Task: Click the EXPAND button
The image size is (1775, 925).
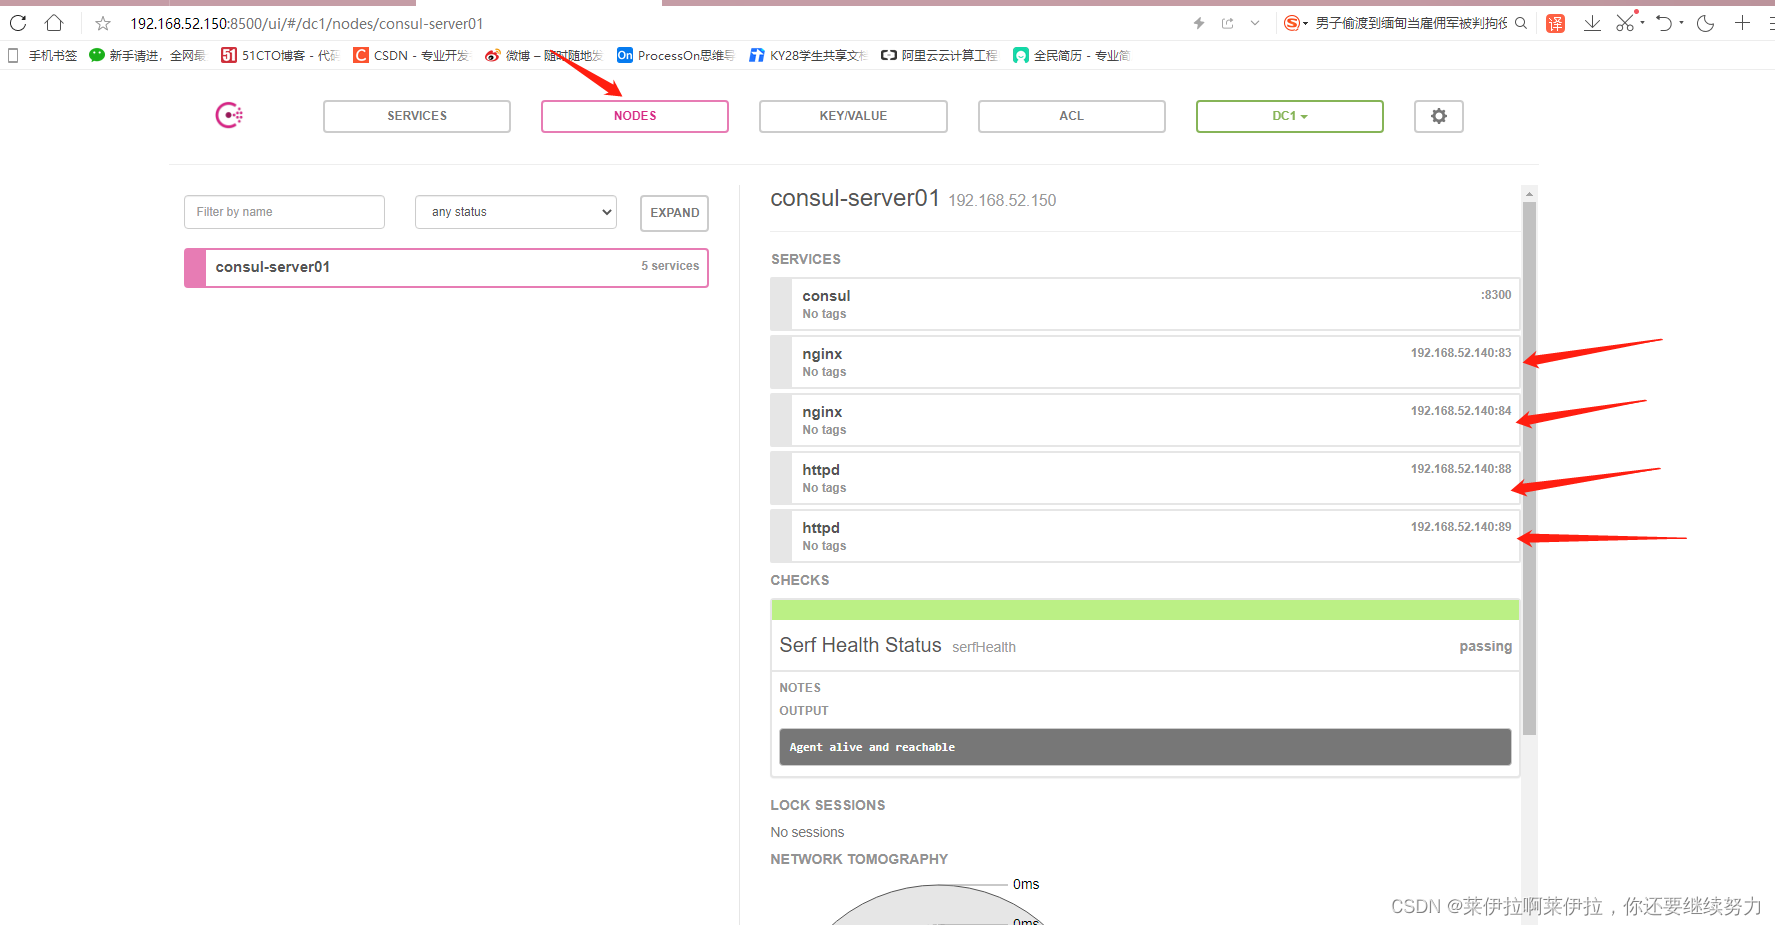Action: (x=674, y=213)
